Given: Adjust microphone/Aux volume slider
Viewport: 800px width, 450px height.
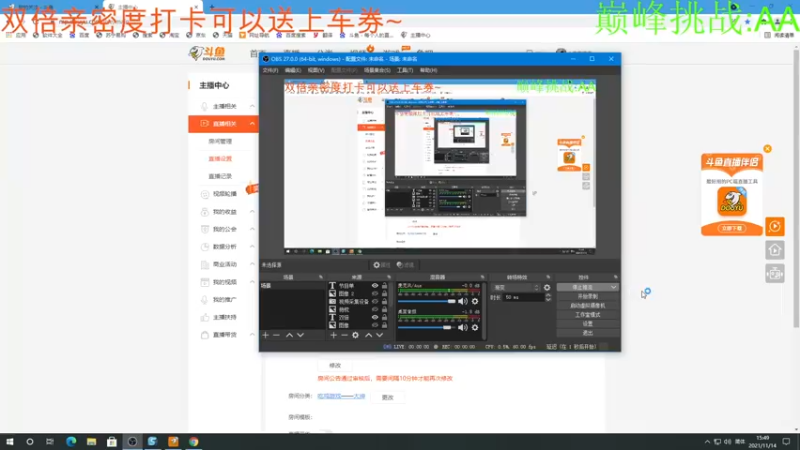Looking at the screenshot, I should coord(427,302).
